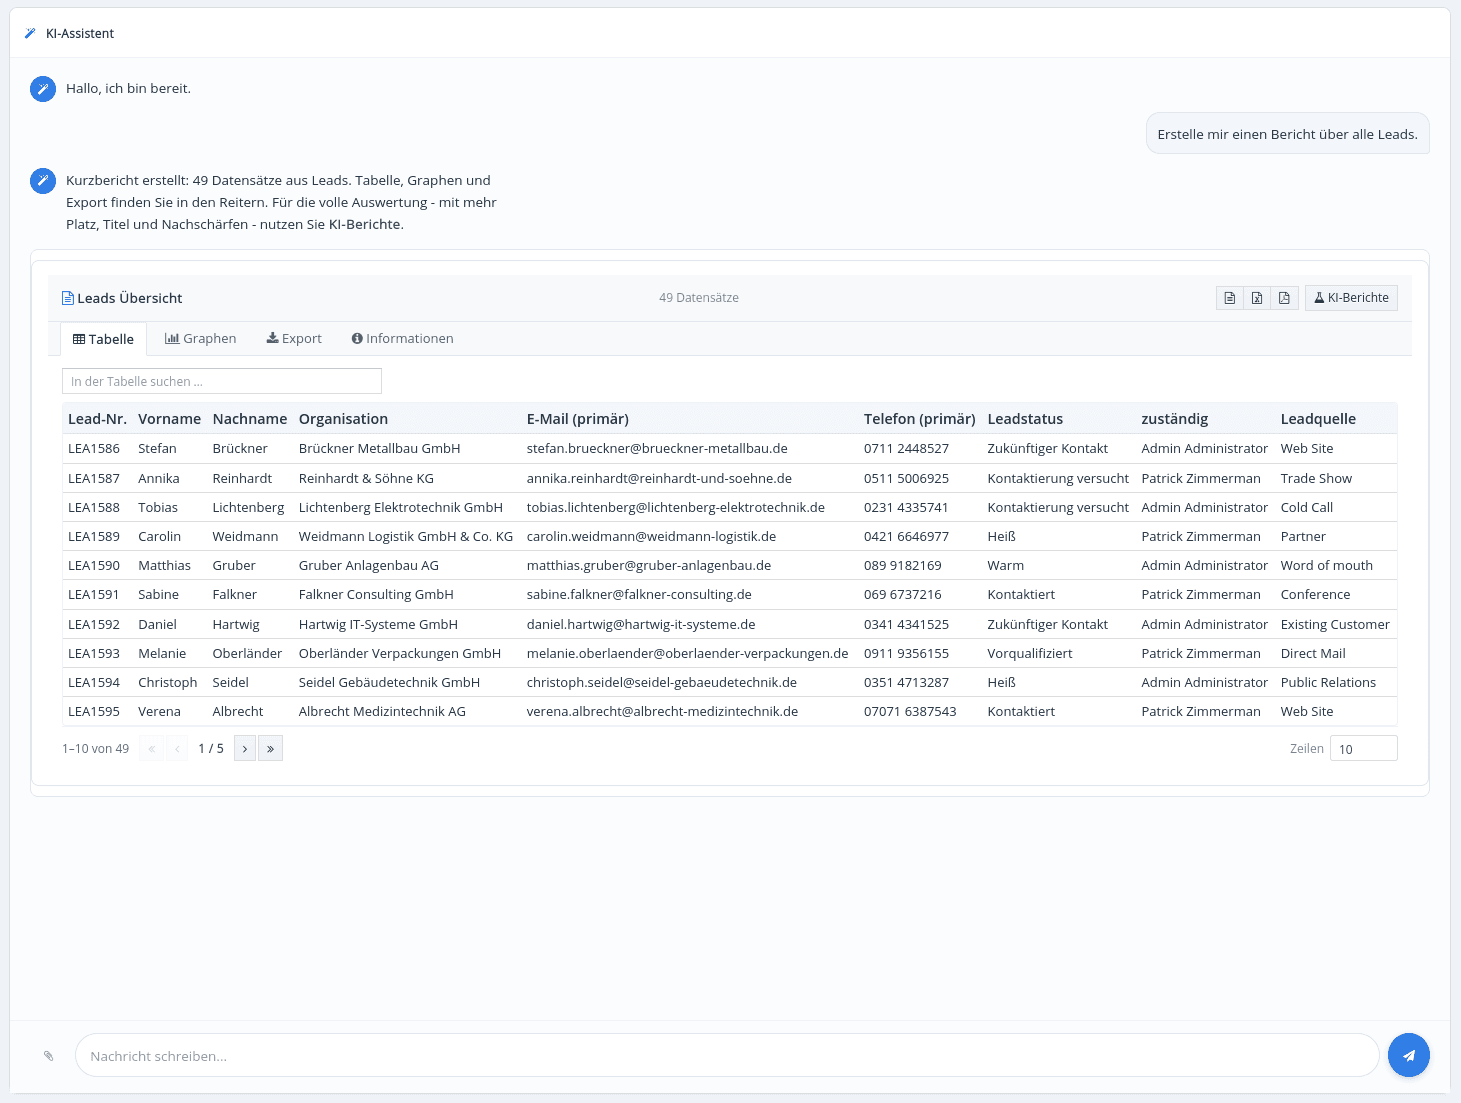
Task: Sort the table by Nachname column
Action: coord(250,419)
